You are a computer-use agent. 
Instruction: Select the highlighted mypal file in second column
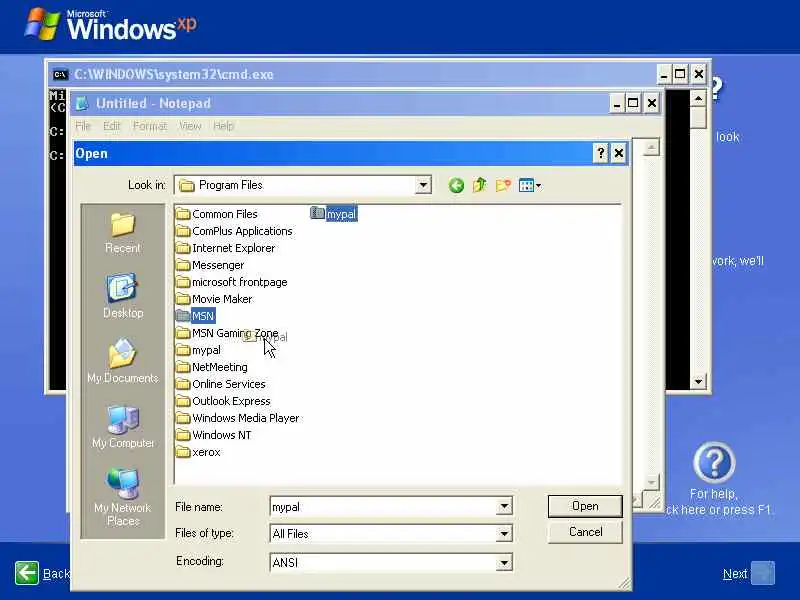tap(334, 214)
